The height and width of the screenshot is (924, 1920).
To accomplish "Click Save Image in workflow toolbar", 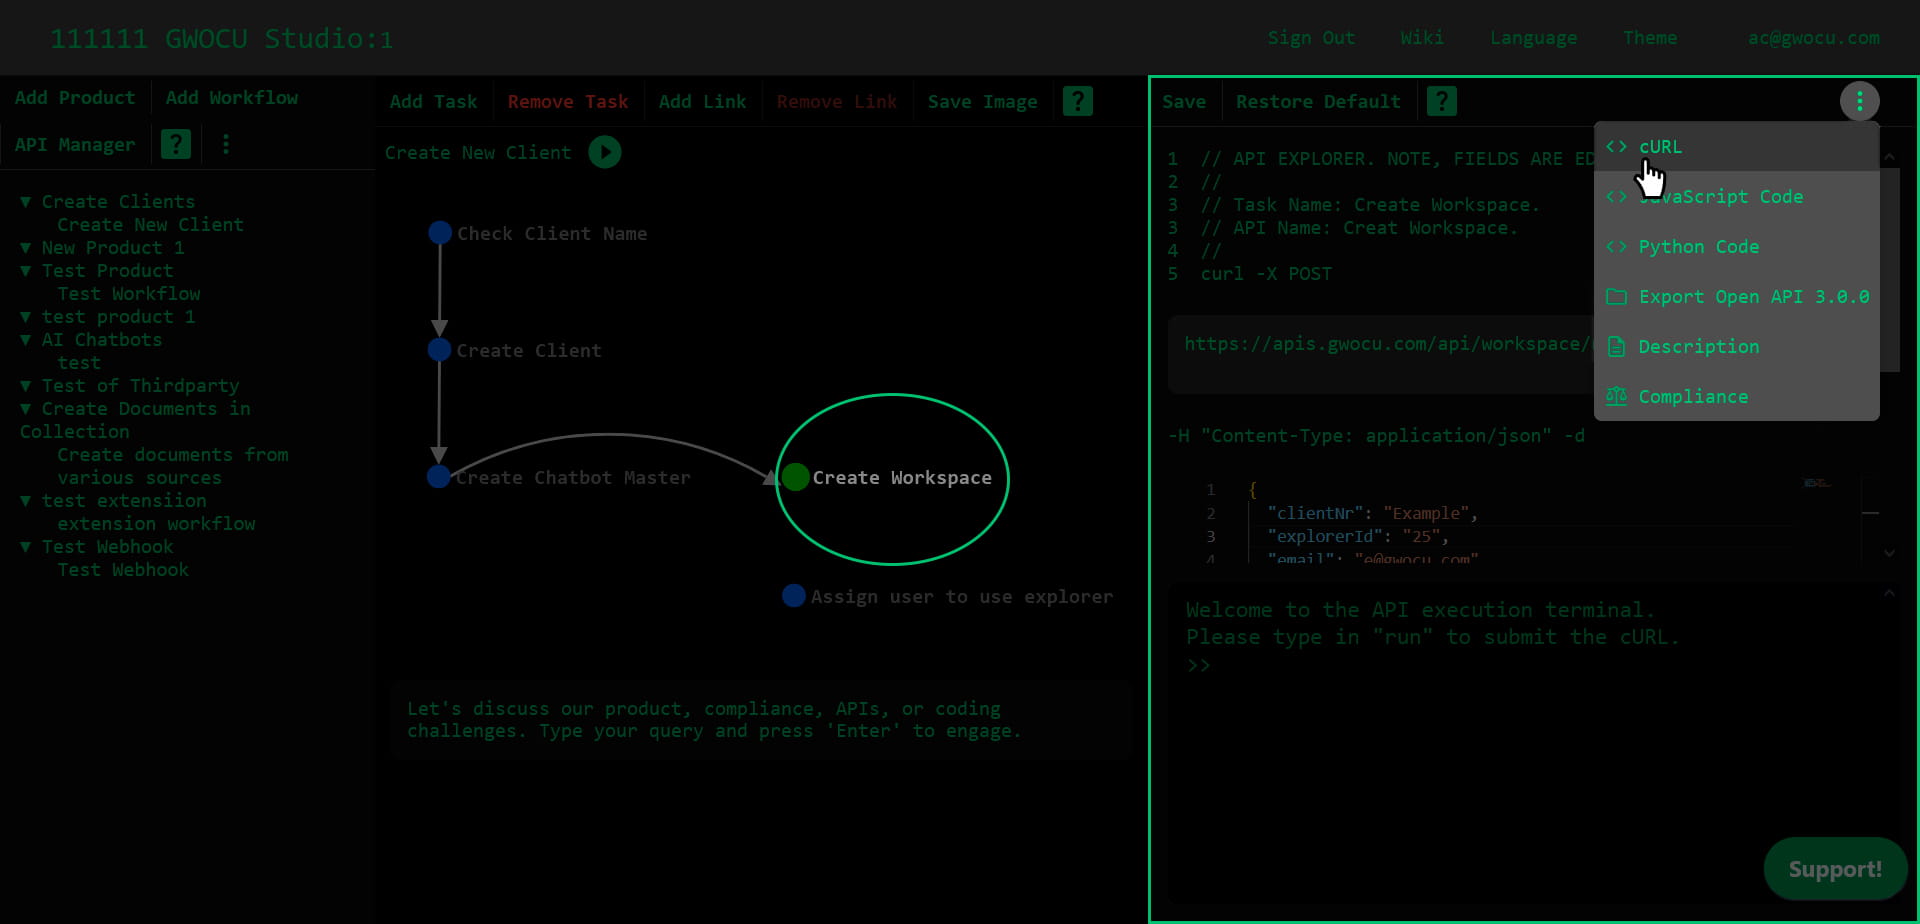I will (983, 101).
